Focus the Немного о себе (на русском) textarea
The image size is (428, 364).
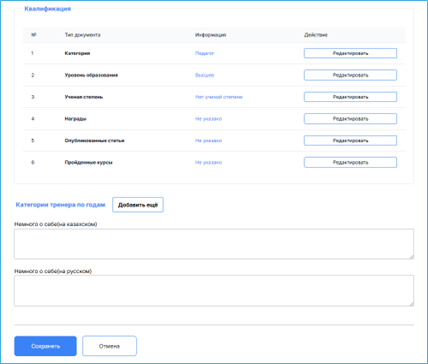(214, 291)
